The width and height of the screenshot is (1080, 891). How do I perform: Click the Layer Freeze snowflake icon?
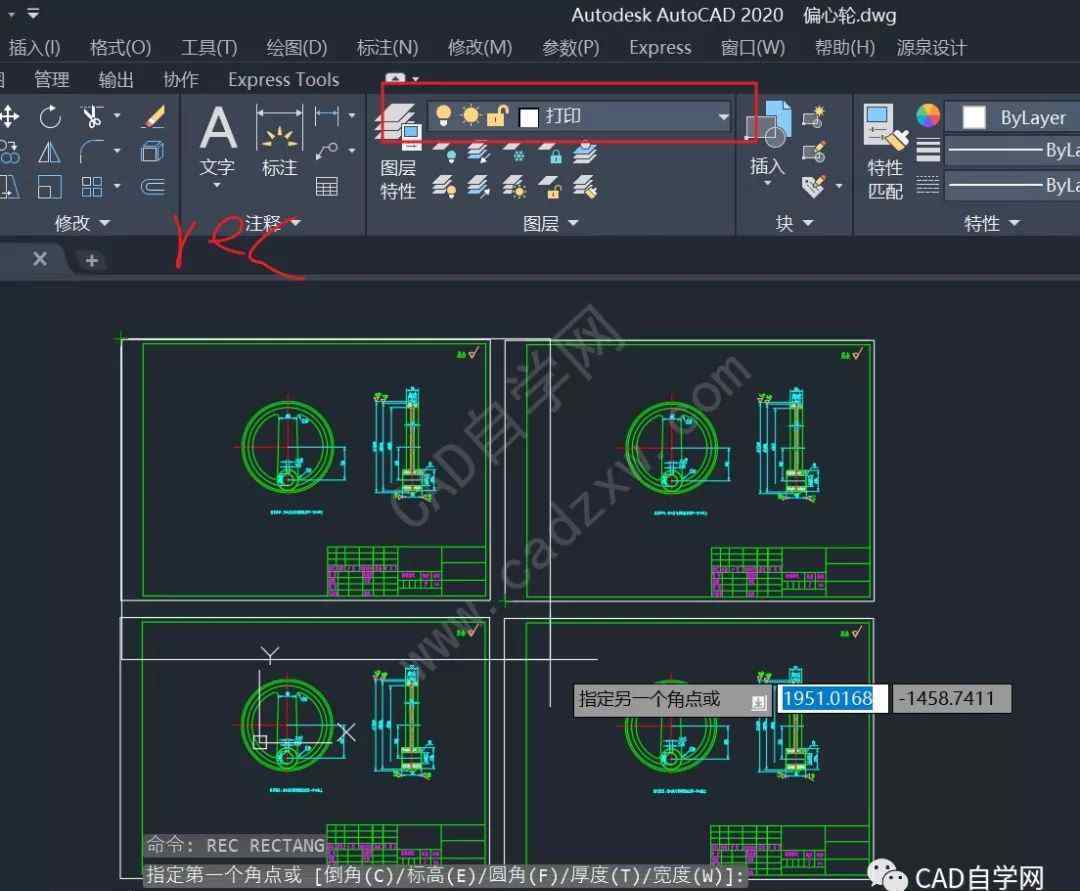[x=514, y=151]
